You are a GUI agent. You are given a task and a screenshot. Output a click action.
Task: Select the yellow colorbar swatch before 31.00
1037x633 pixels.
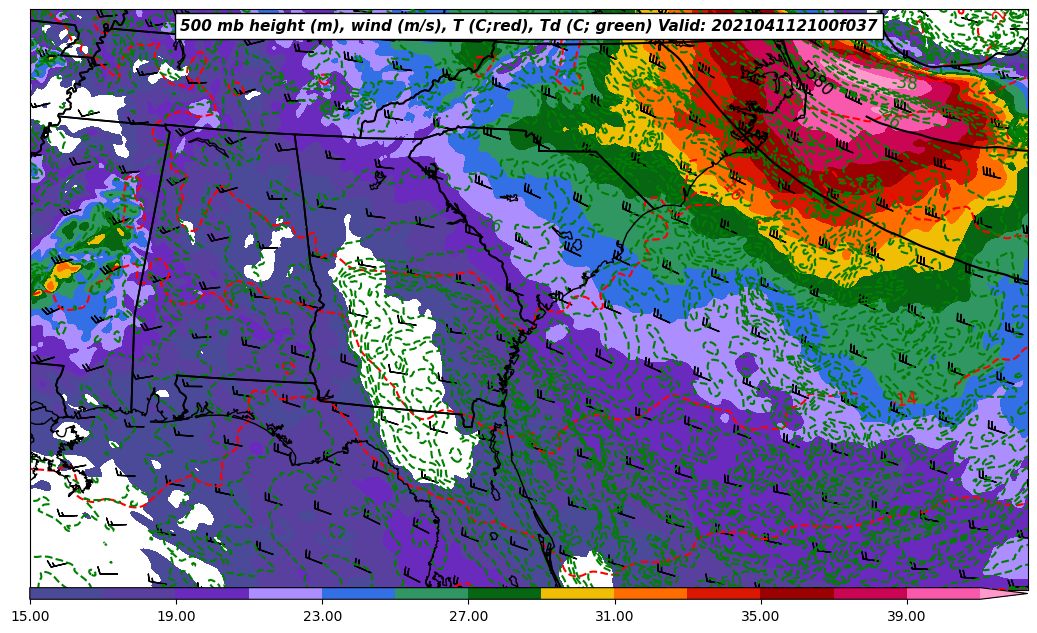point(578,593)
